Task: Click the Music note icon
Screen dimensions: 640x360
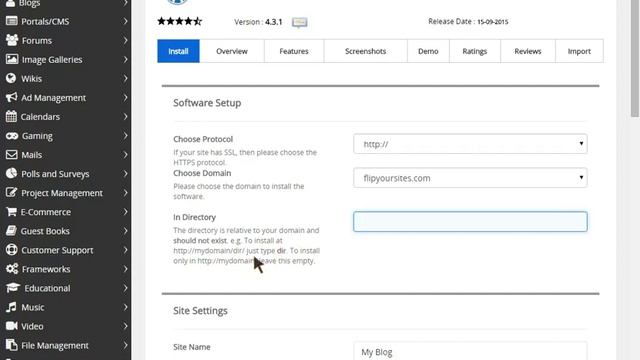Action: point(11,307)
